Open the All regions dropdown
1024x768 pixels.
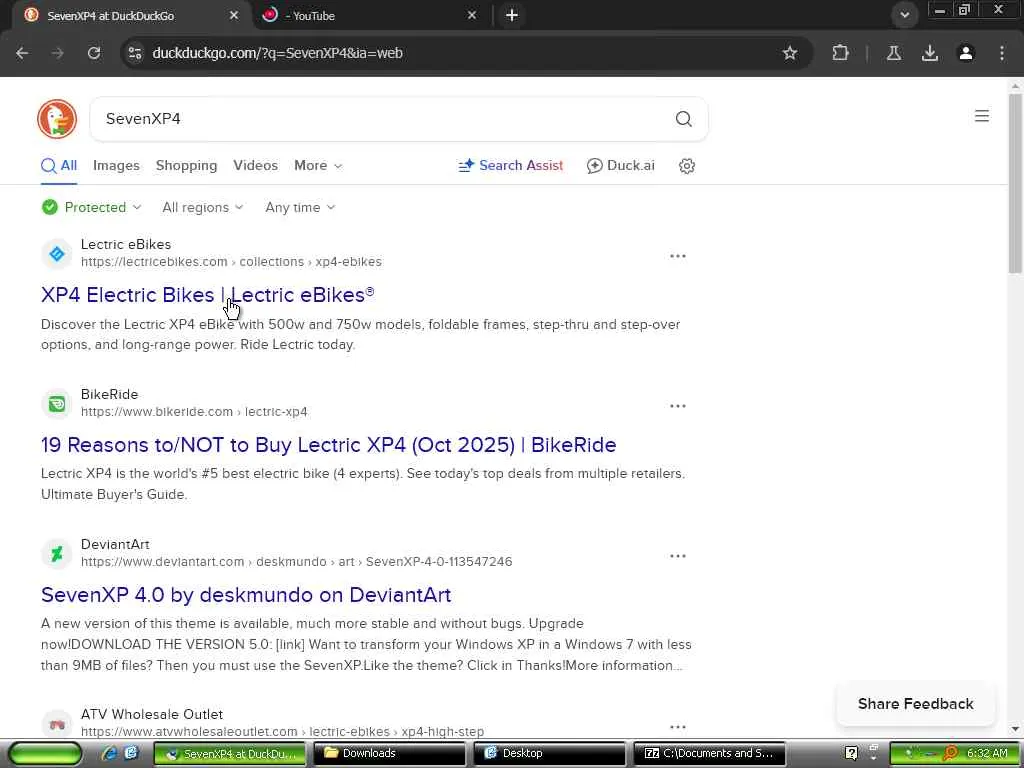pos(202,208)
